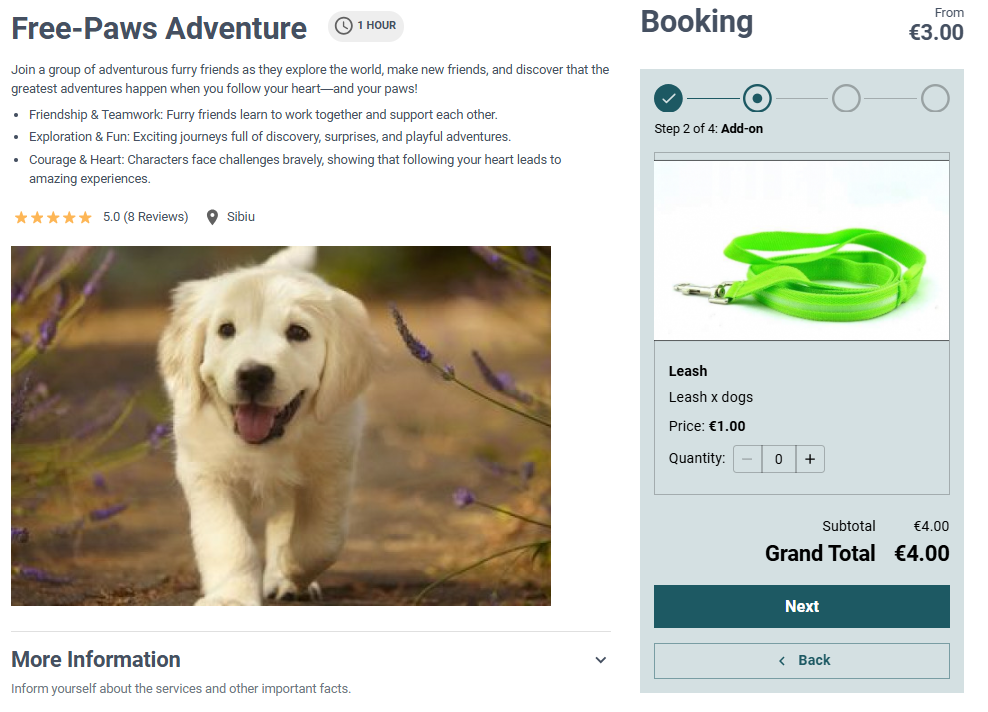This screenshot has height=712, width=988.
Task: Click the 1 HOUR duration badge
Action: click(x=366, y=26)
